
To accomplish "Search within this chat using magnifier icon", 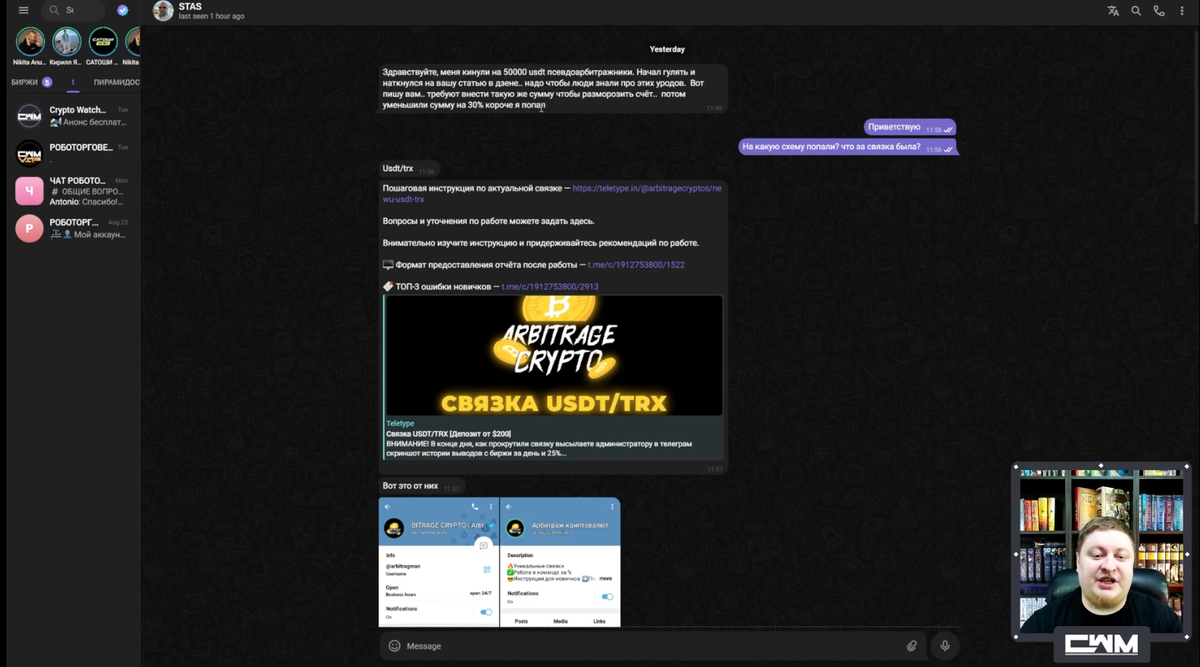I will [x=1136, y=11].
